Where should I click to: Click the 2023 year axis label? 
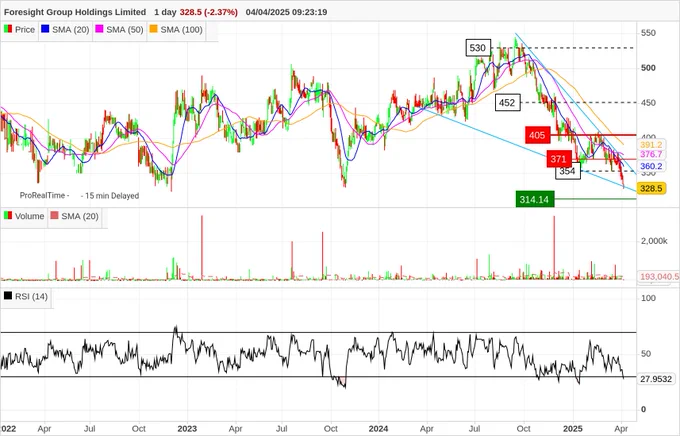coord(187,429)
